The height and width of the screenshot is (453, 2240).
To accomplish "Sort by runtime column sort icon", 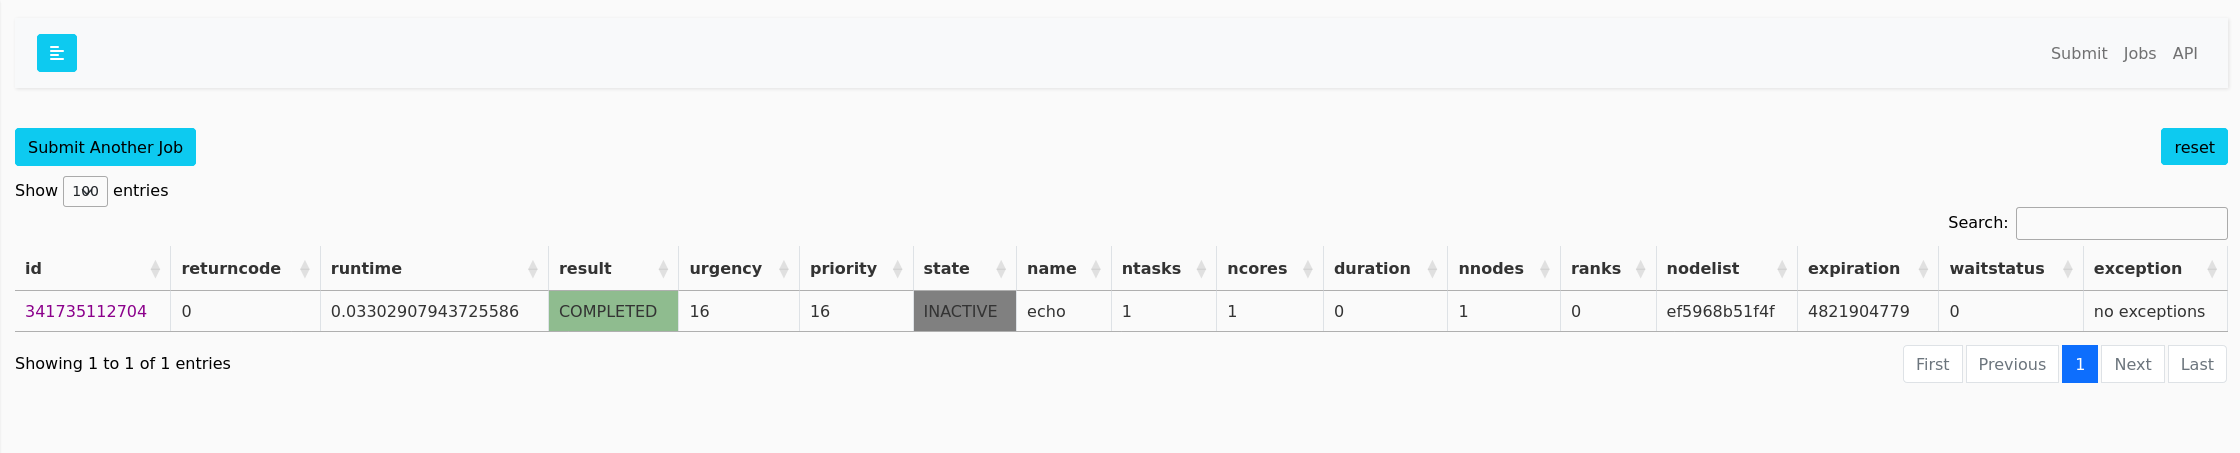I will click(533, 269).
